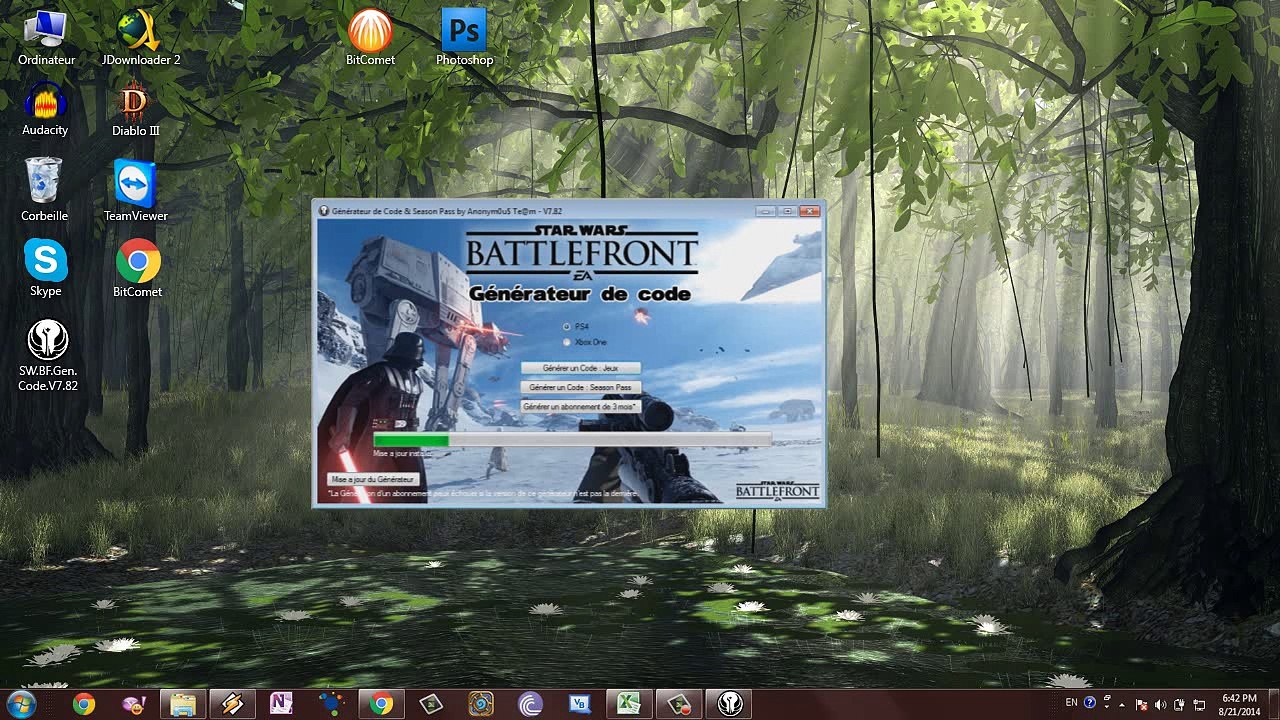
Task: Click 'Générer un Code : Season Pass' button
Action: pos(580,387)
